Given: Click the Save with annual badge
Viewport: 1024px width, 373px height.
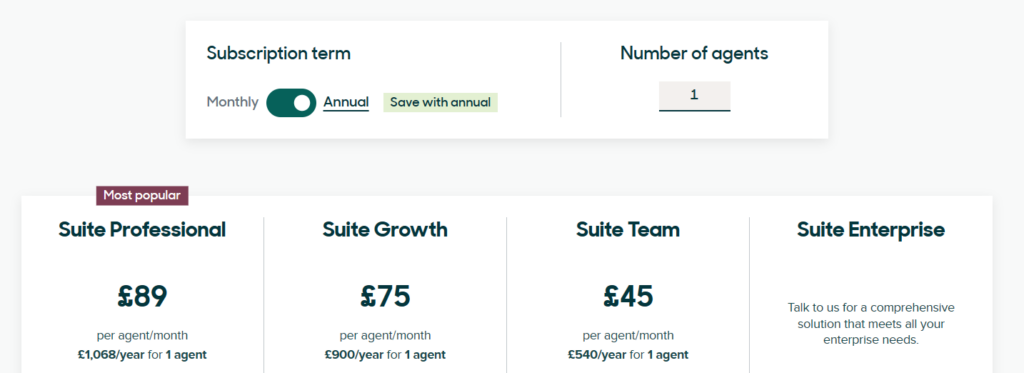Looking at the screenshot, I should click(x=440, y=103).
